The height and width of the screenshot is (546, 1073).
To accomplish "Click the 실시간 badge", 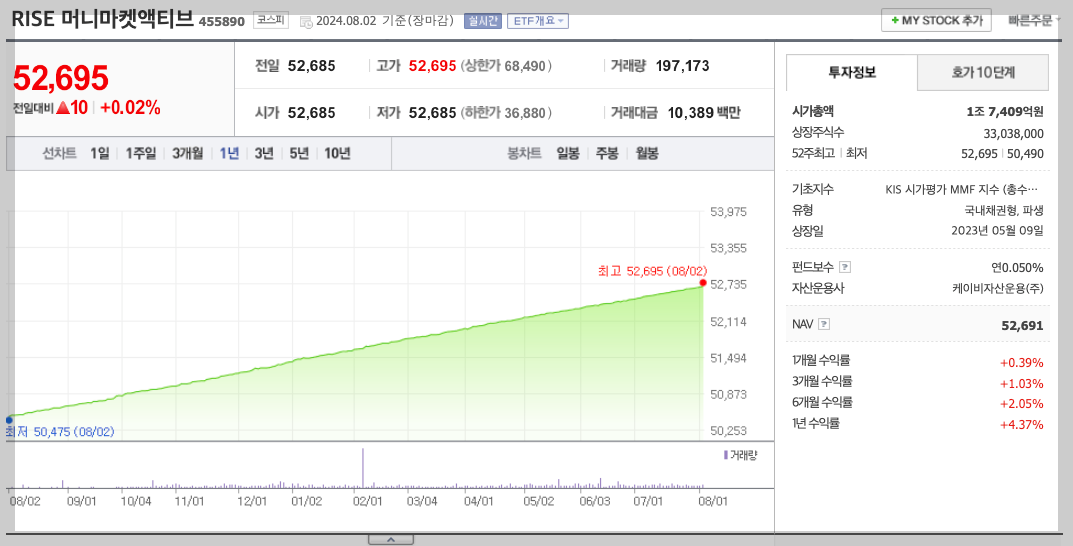I will tap(483, 21).
